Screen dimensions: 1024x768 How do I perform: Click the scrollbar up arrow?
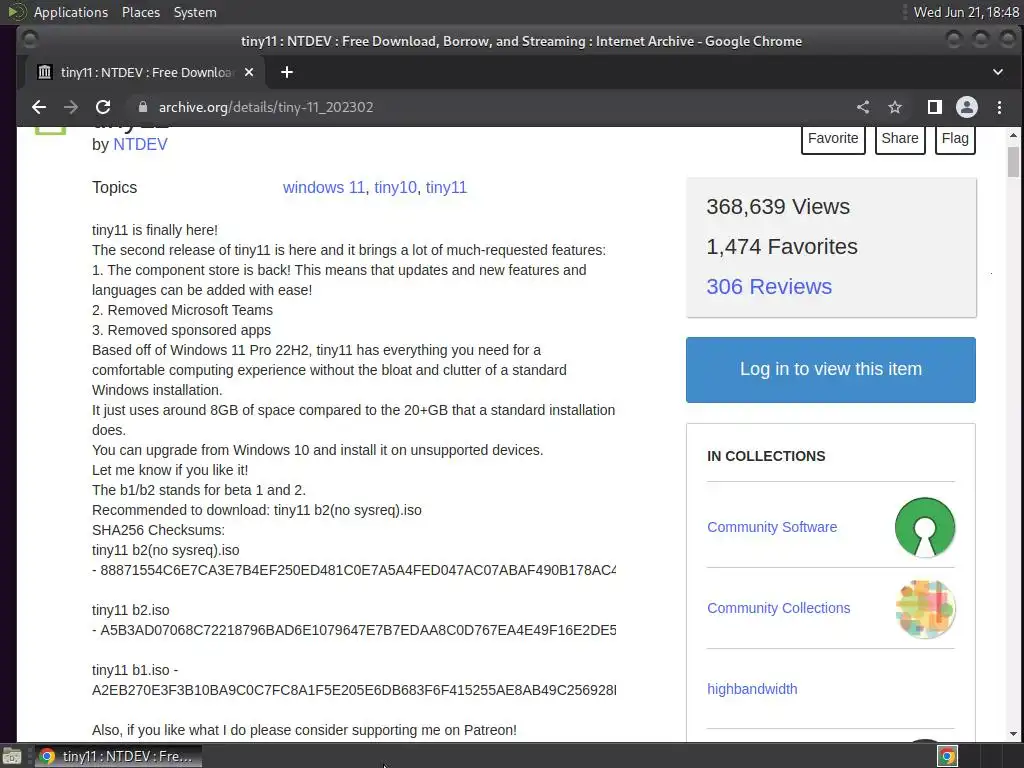coord(1013,135)
